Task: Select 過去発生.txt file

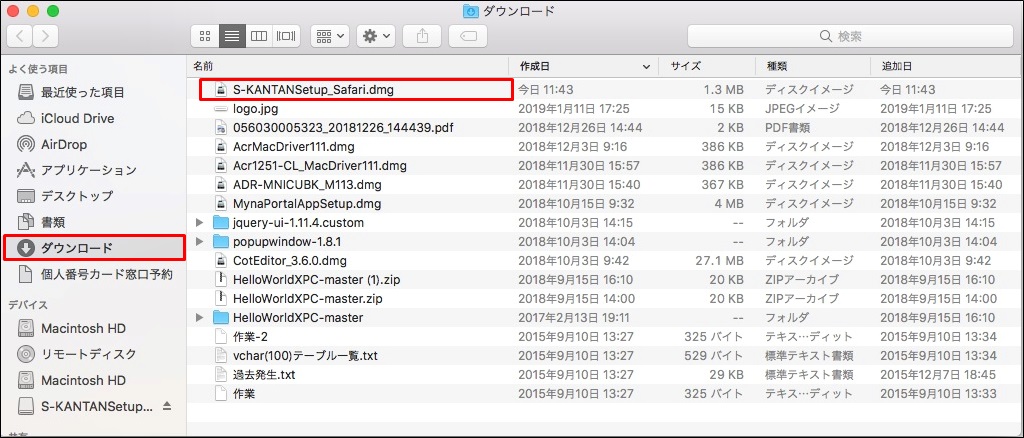Action: coord(264,375)
